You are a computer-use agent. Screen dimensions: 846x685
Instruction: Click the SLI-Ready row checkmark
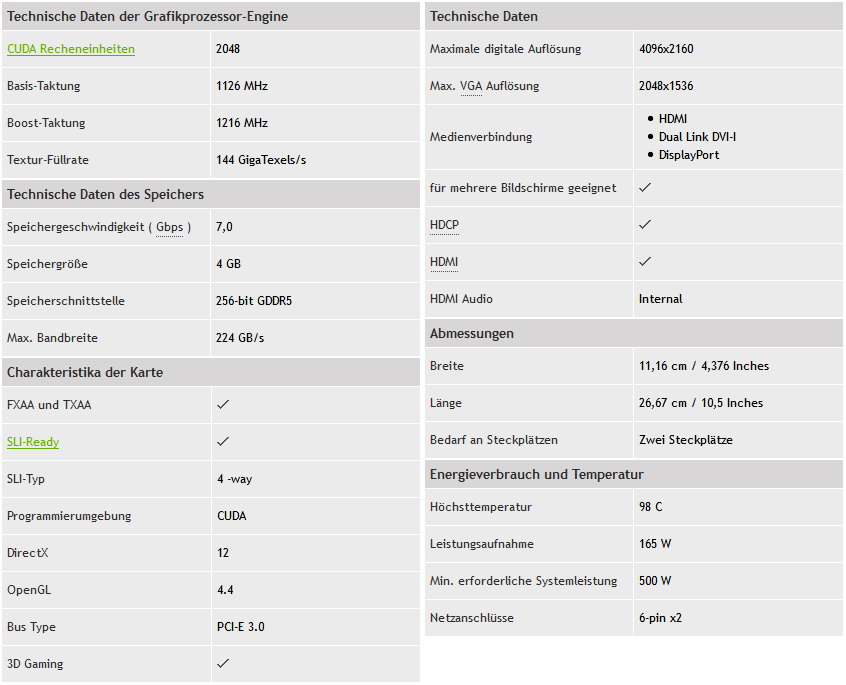click(223, 441)
